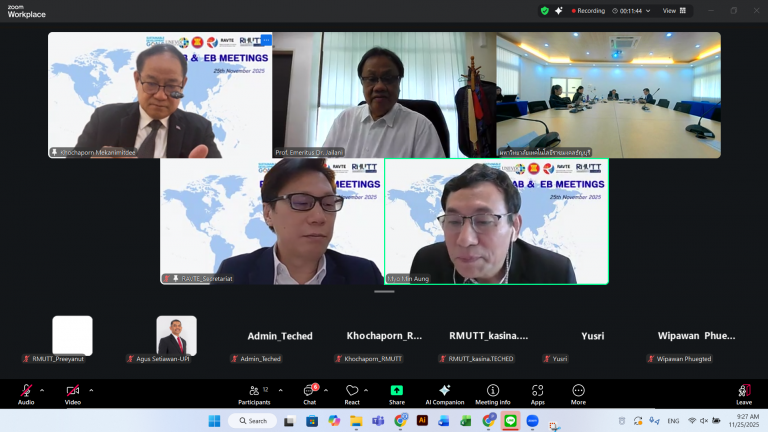Expand audio options arrow next to Audio
Screen dimensions: 768x432
[x=42, y=390]
